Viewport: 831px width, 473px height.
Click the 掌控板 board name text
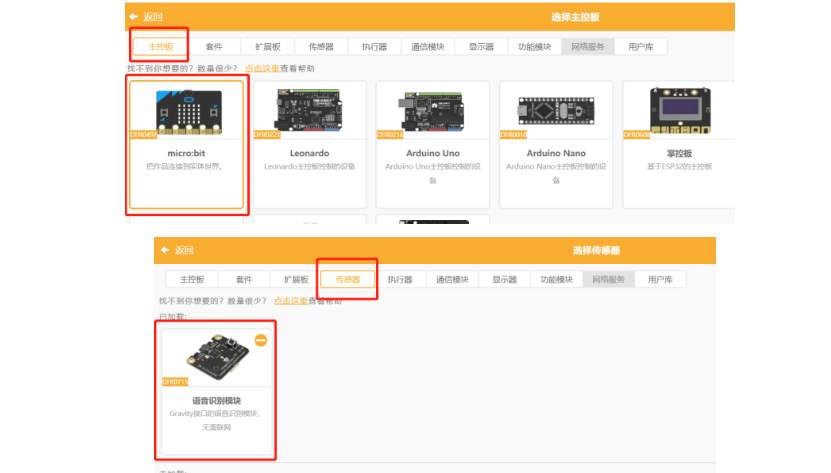point(679,153)
